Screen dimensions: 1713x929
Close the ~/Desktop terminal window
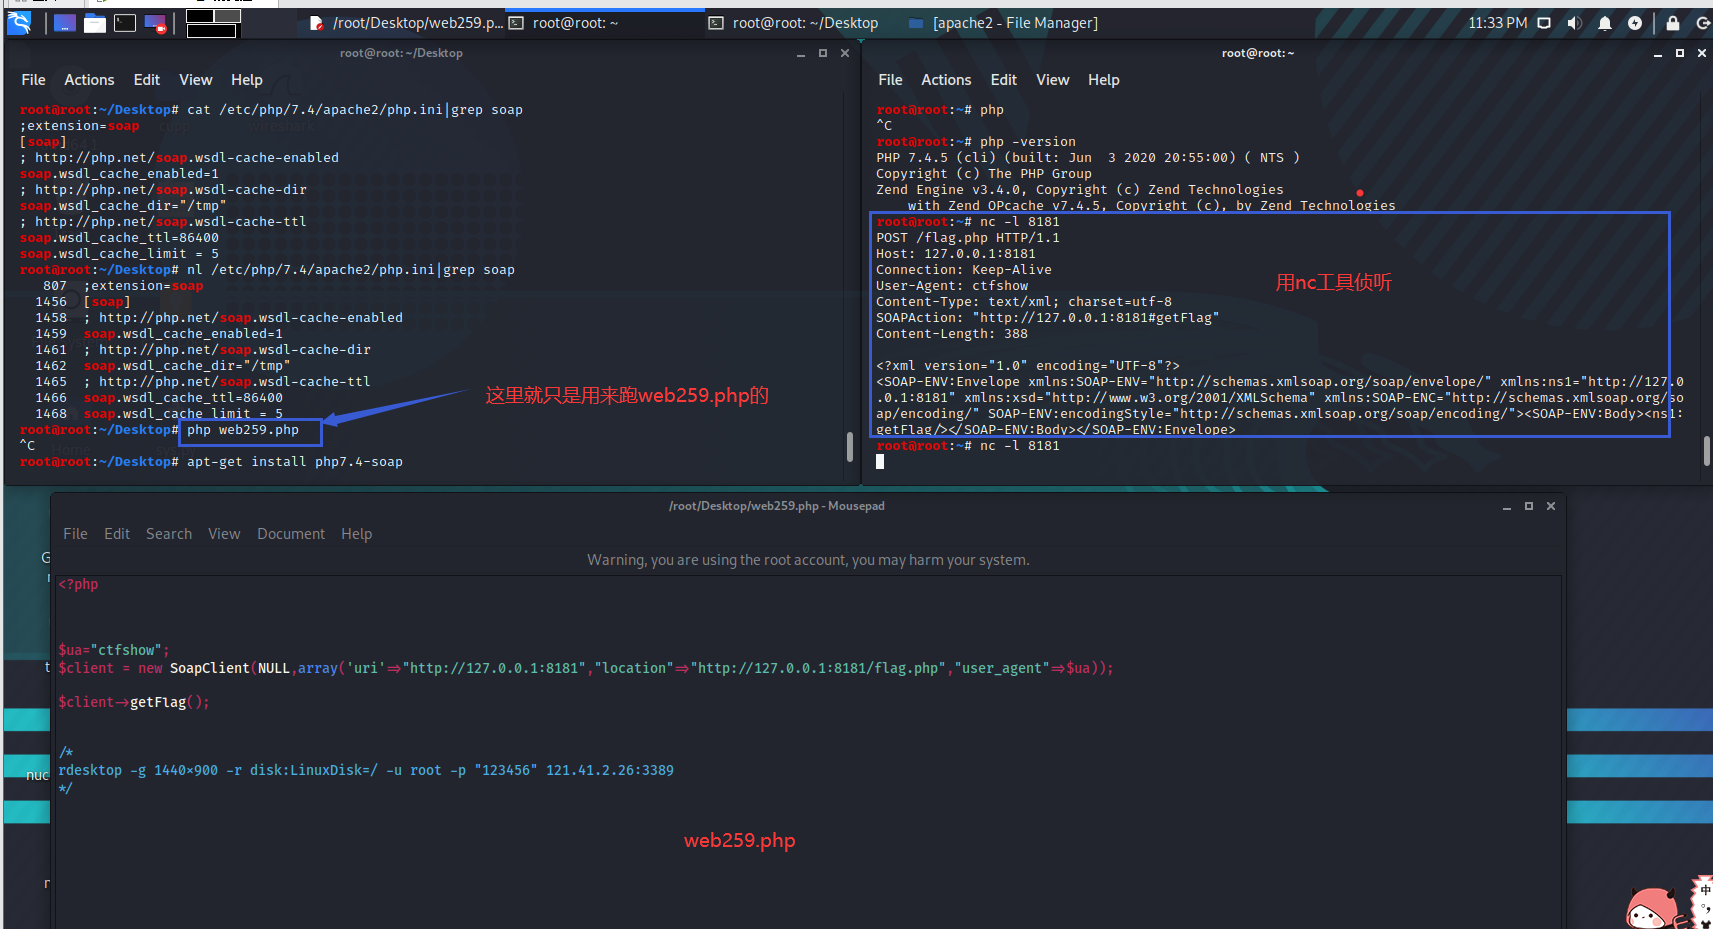(x=845, y=53)
